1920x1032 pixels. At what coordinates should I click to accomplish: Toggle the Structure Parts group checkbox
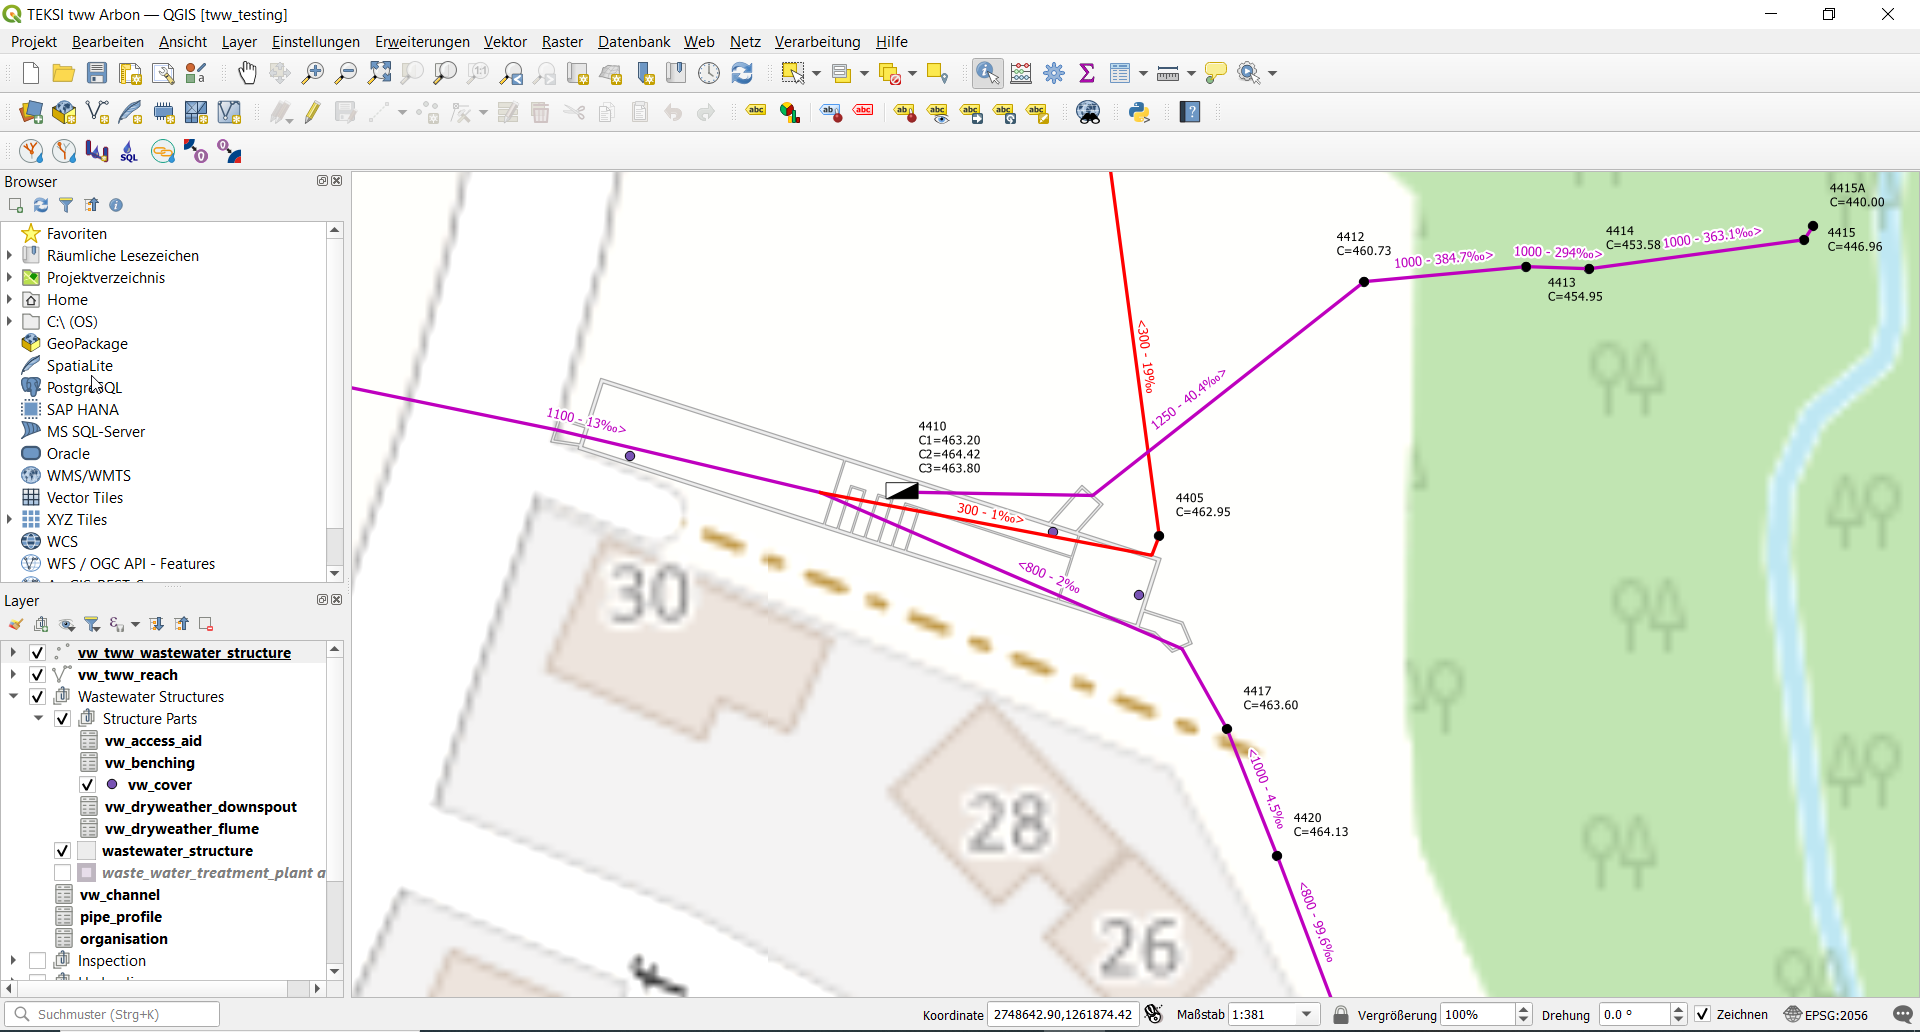[x=62, y=719]
